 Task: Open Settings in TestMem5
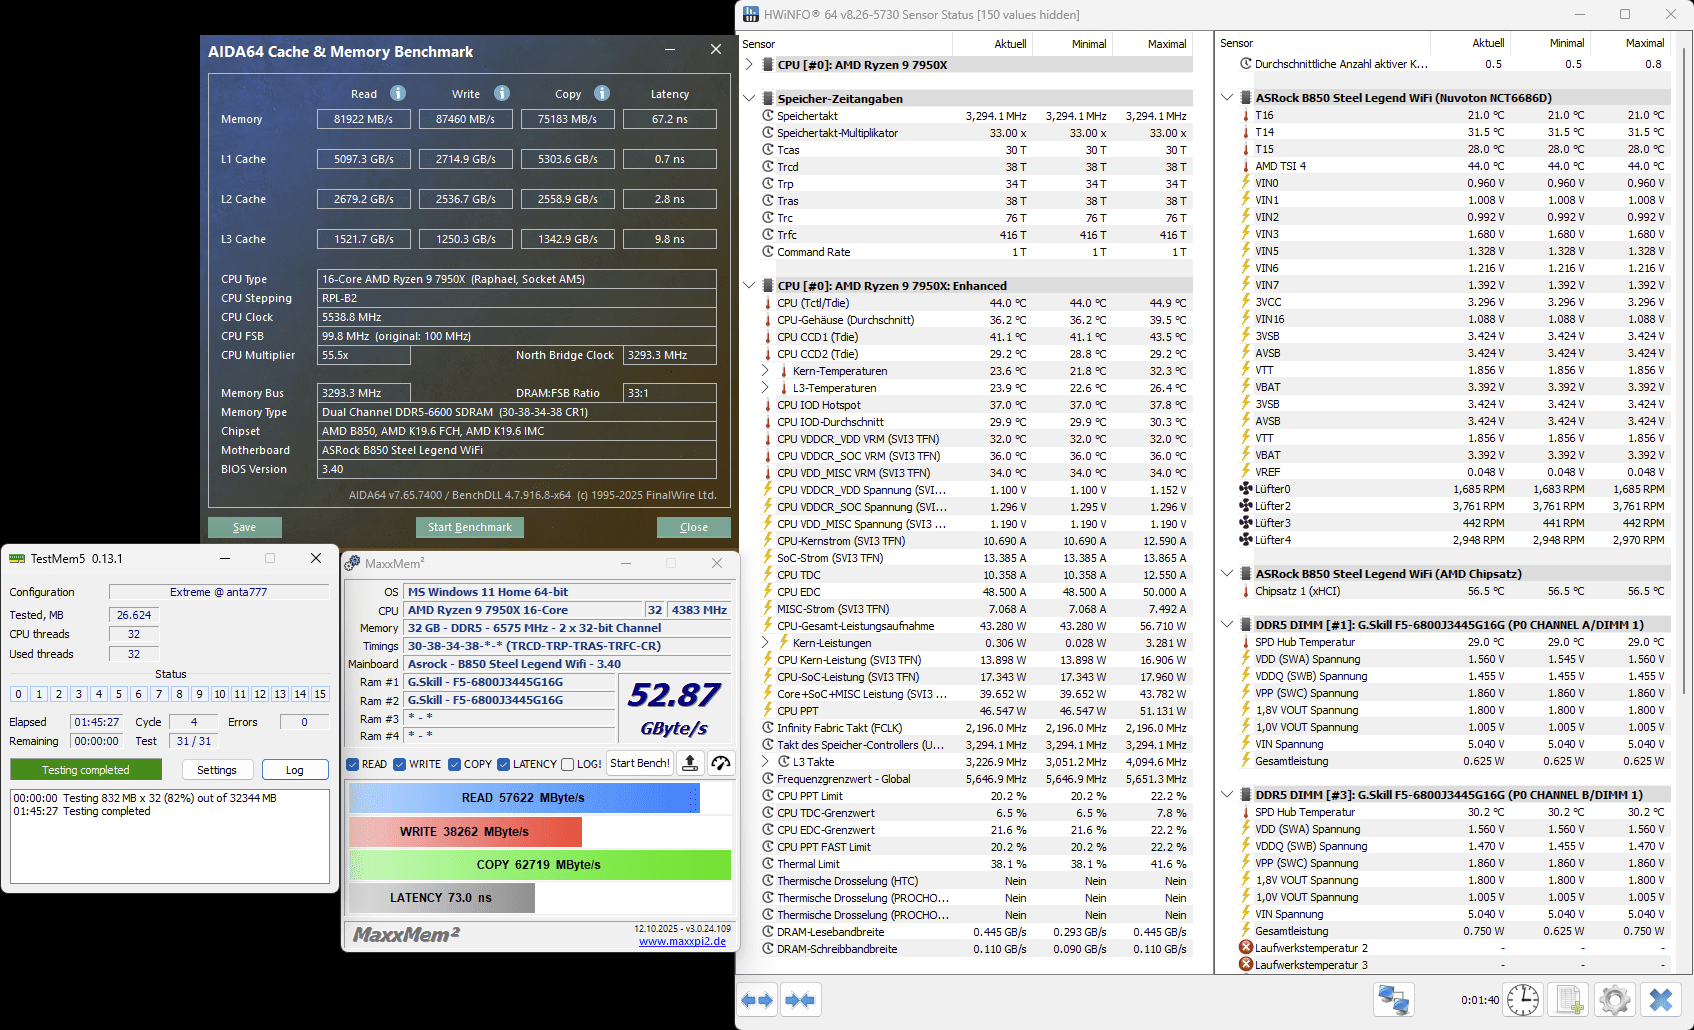point(217,770)
